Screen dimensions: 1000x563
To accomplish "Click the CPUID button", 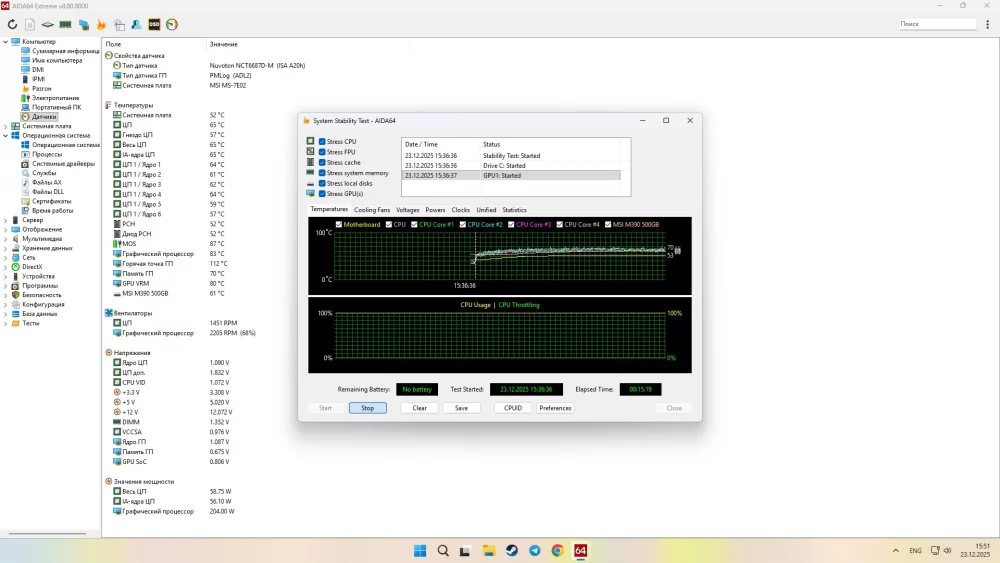I will pos(513,408).
